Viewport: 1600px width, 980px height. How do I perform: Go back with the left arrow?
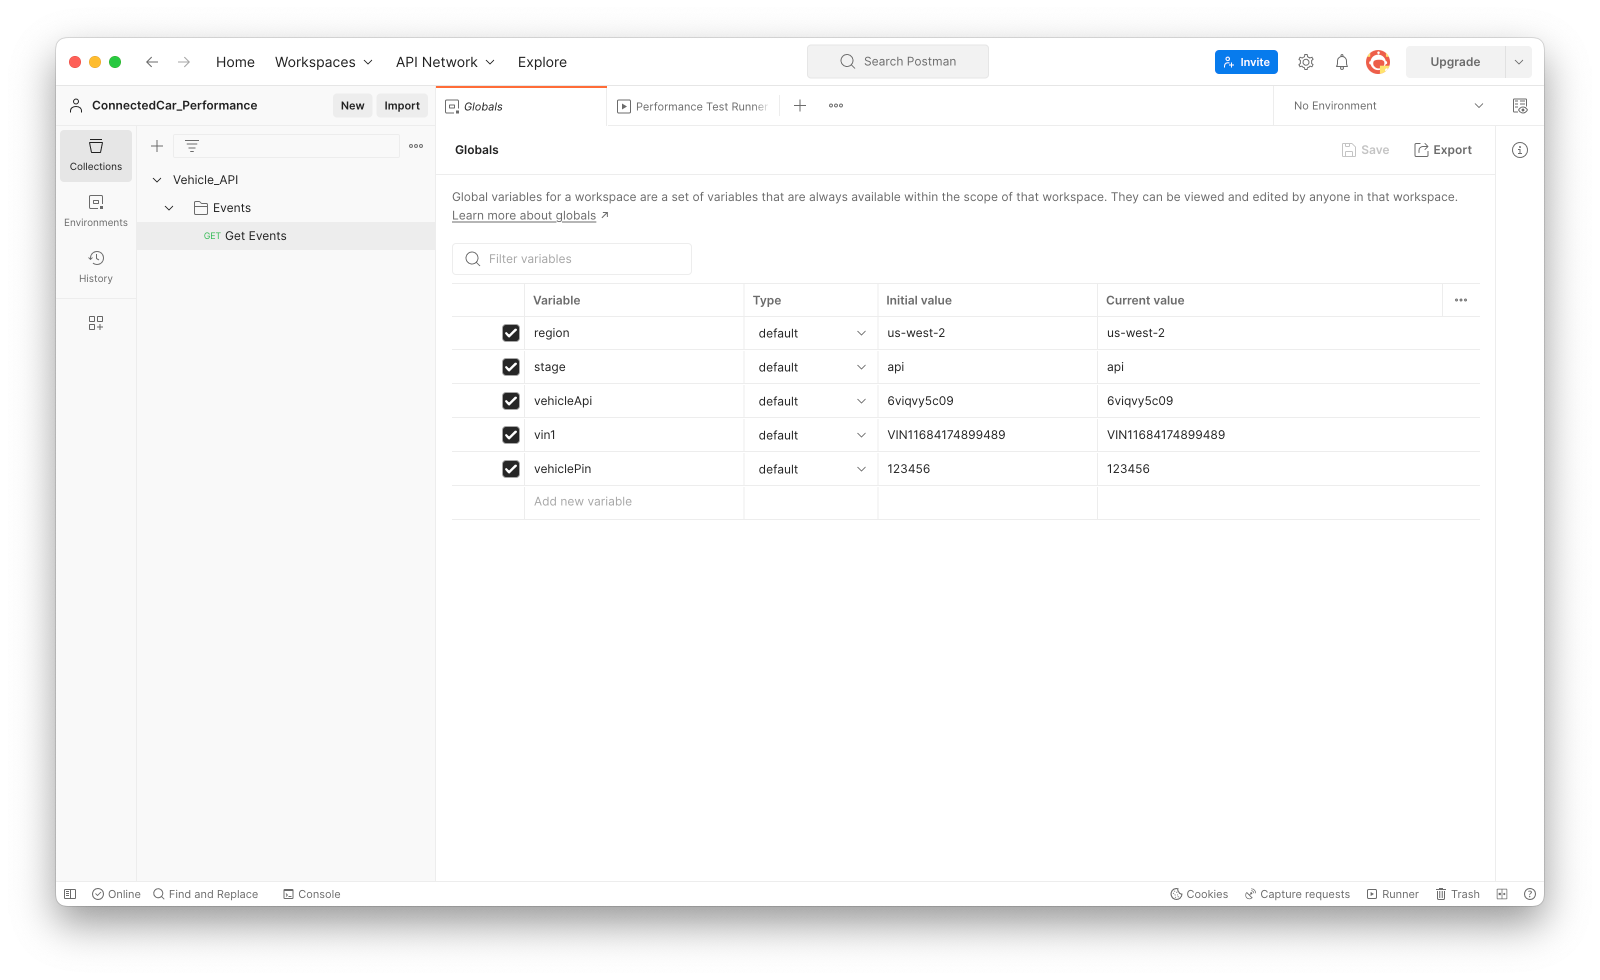click(152, 62)
